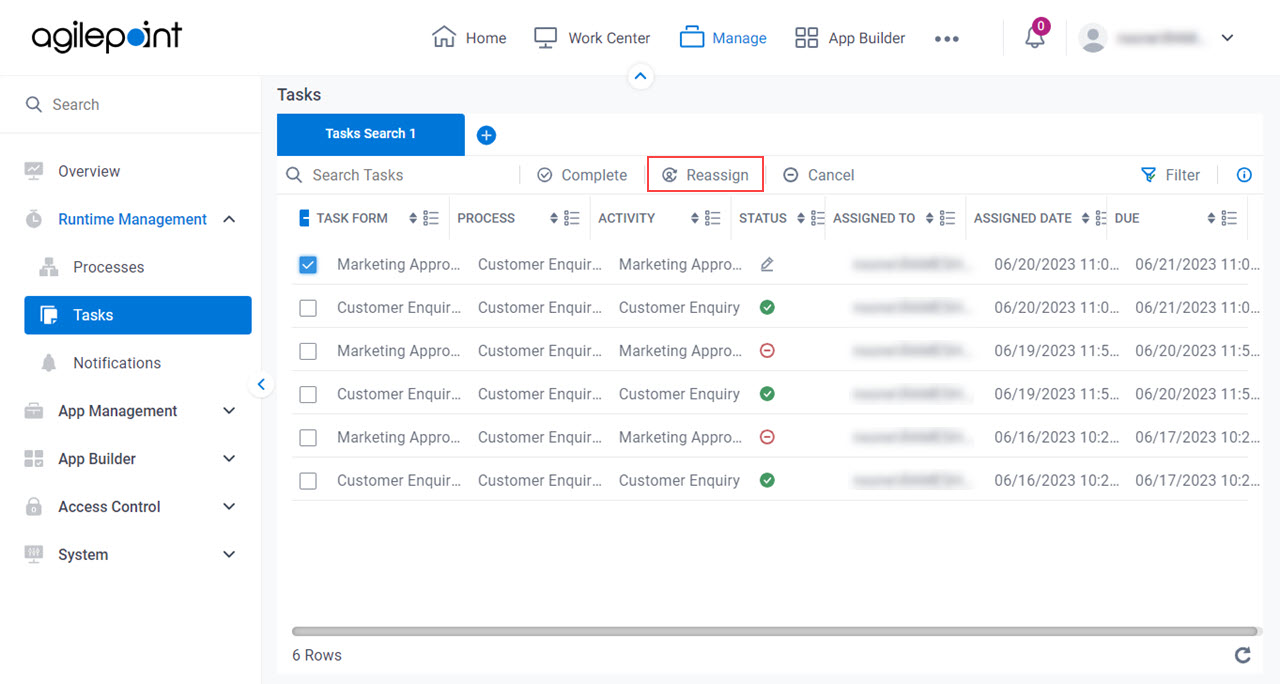Sort by Activity column
This screenshot has width=1280, height=684.
[x=695, y=218]
